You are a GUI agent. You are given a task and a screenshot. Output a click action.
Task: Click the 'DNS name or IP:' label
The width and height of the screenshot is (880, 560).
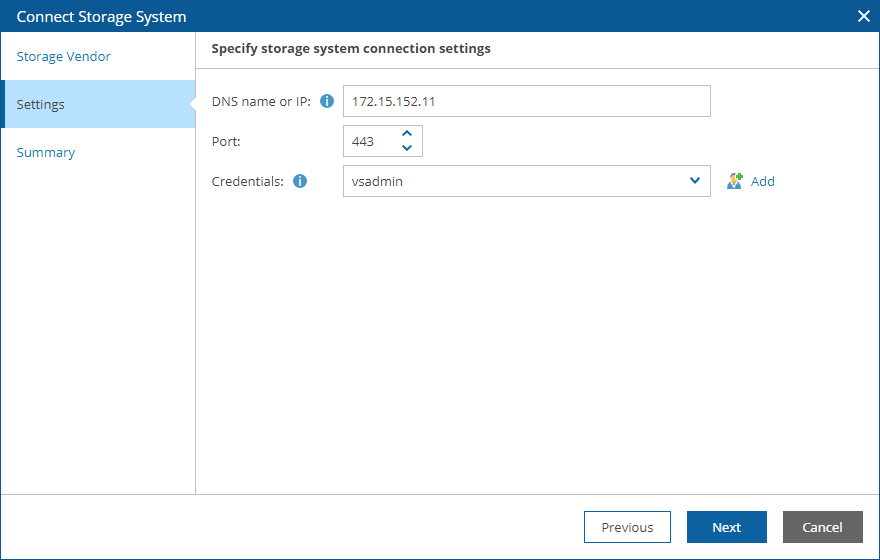pyautogui.click(x=261, y=102)
